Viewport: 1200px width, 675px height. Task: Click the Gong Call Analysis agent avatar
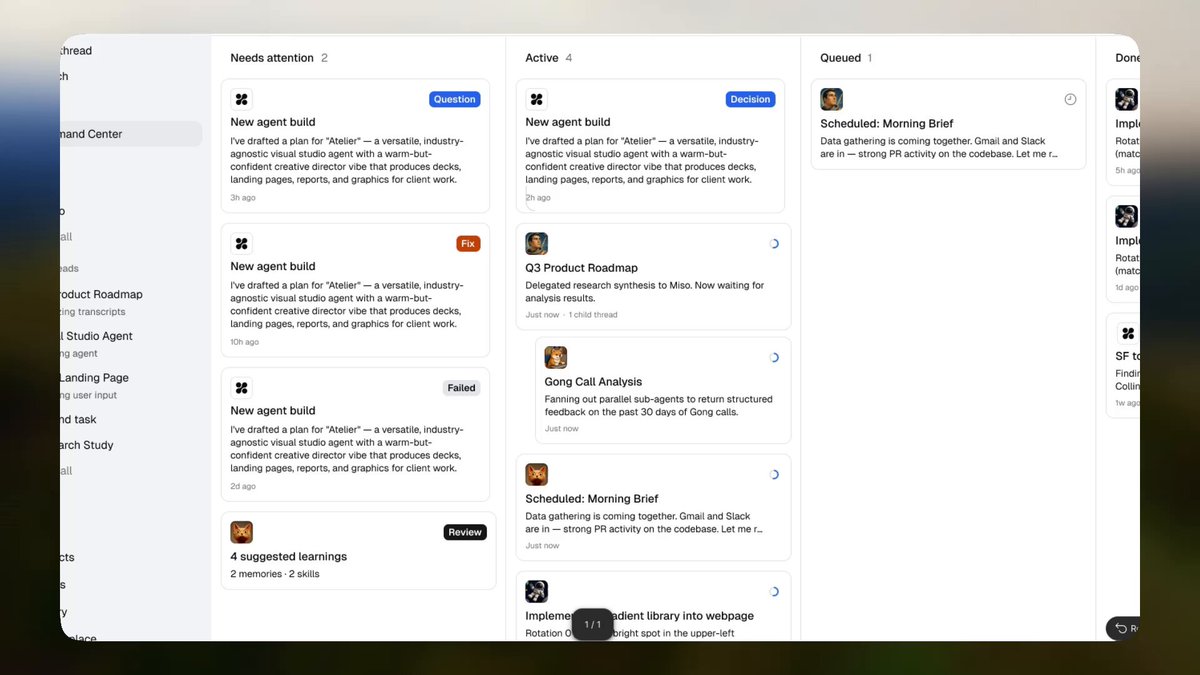point(556,357)
